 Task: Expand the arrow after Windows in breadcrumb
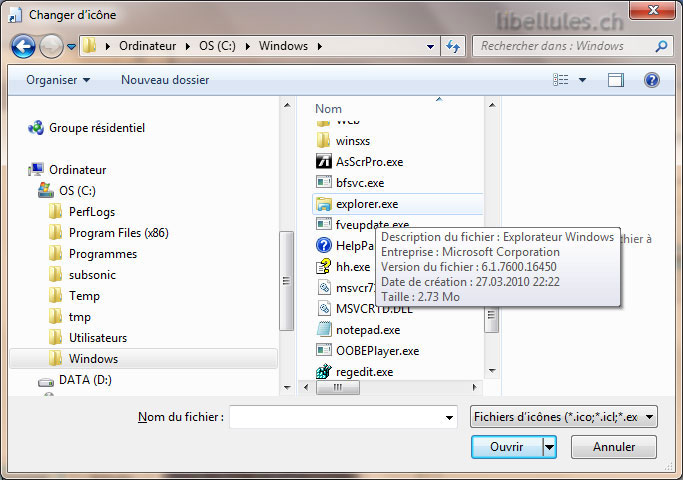(320, 46)
